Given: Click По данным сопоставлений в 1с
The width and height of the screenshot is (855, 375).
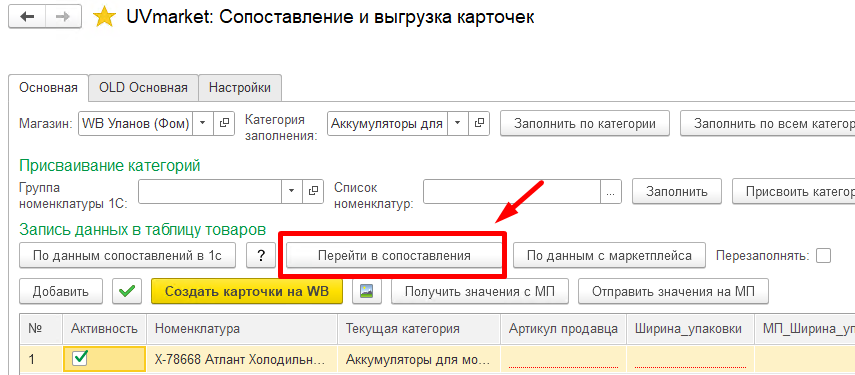Looking at the screenshot, I should 128,256.
